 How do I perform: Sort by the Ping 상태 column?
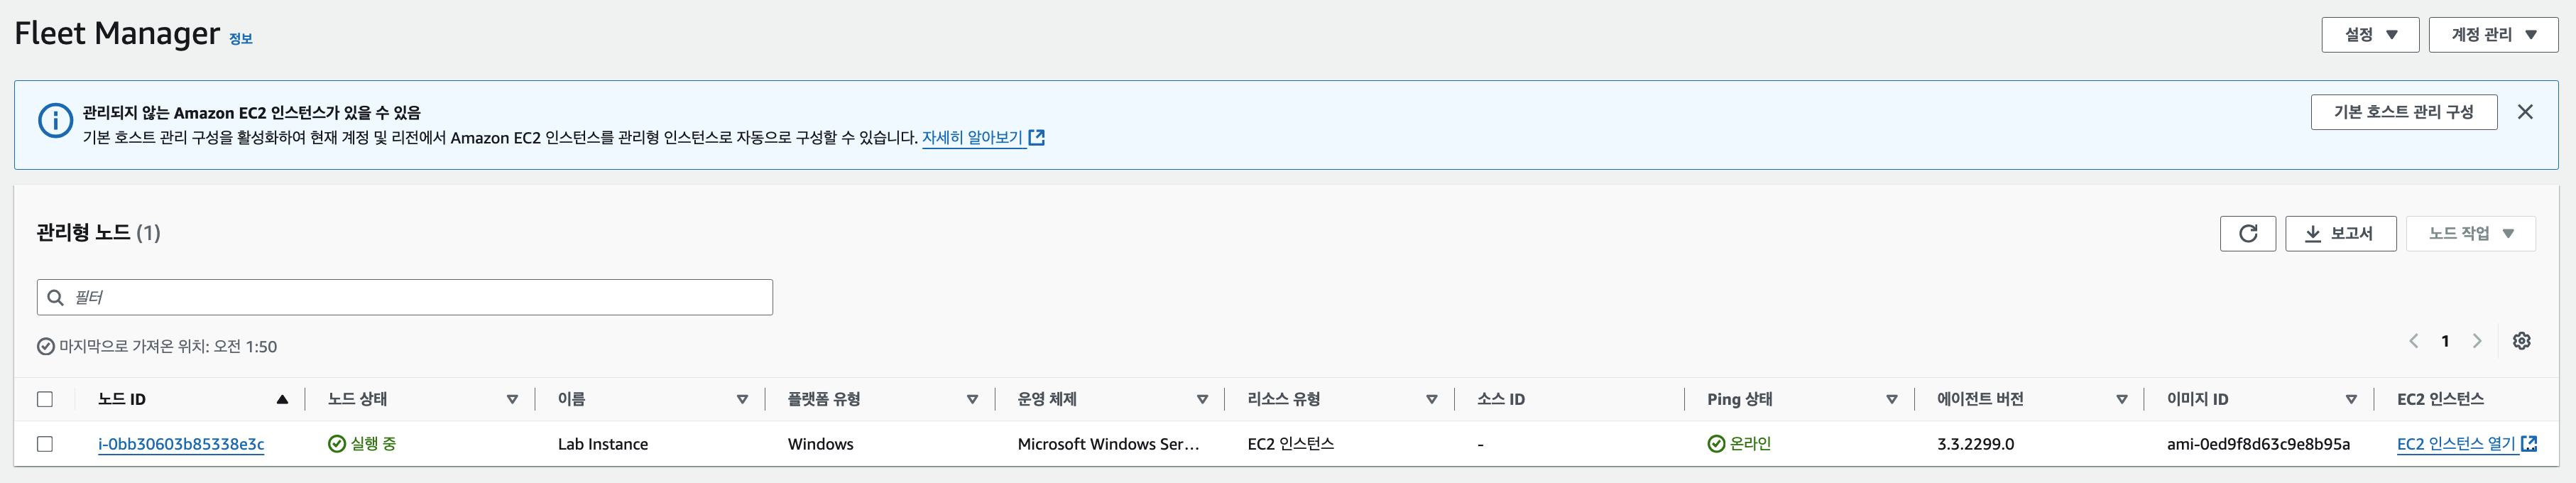[1891, 399]
